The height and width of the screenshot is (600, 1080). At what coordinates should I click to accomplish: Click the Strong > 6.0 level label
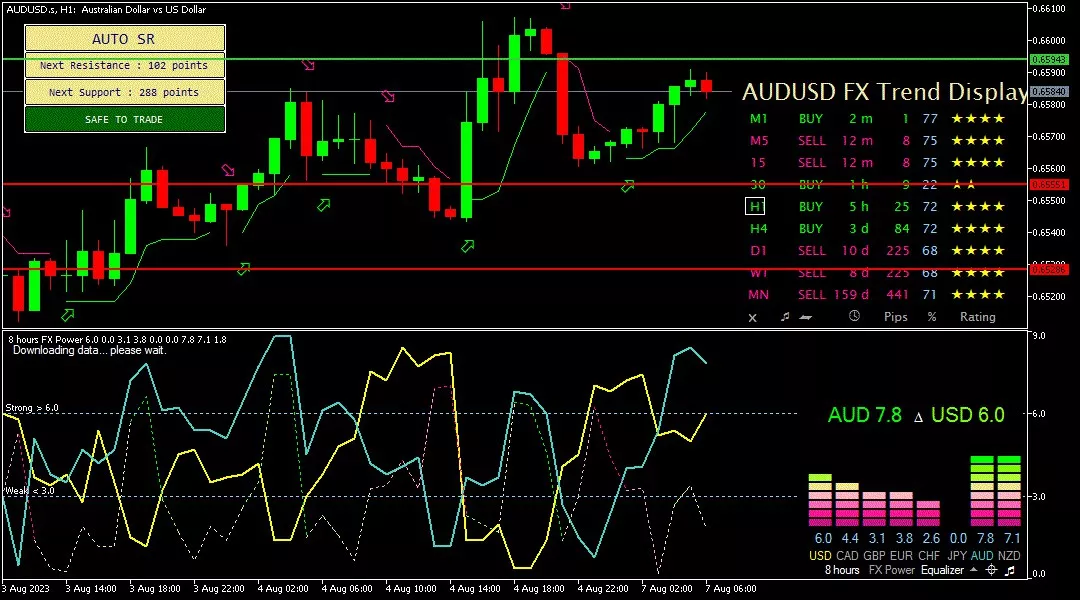[32, 408]
